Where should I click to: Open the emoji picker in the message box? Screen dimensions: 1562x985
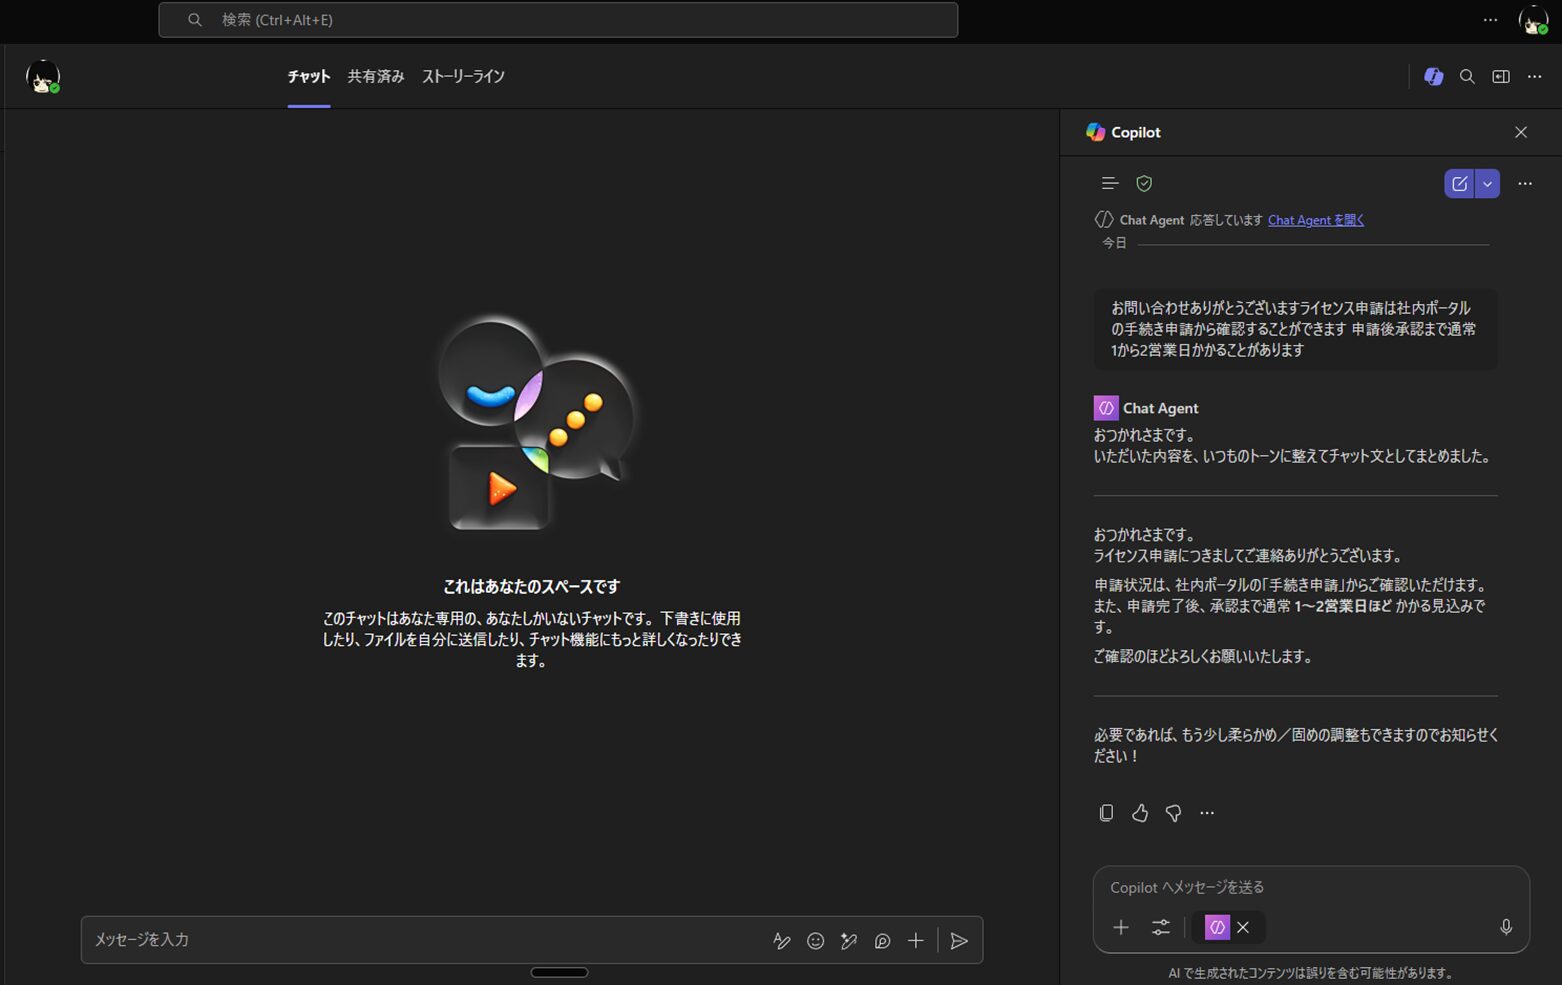[816, 941]
